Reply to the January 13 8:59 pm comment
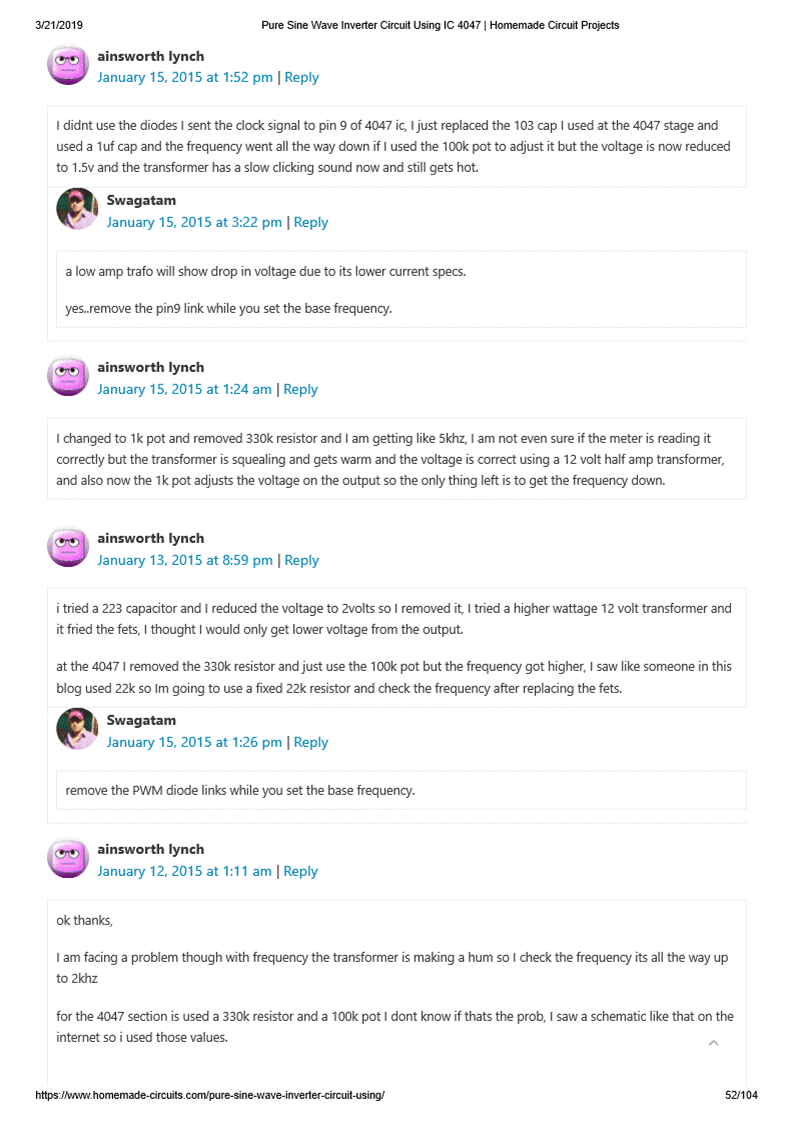Viewport: 793px width, 1122px height. click(301, 560)
